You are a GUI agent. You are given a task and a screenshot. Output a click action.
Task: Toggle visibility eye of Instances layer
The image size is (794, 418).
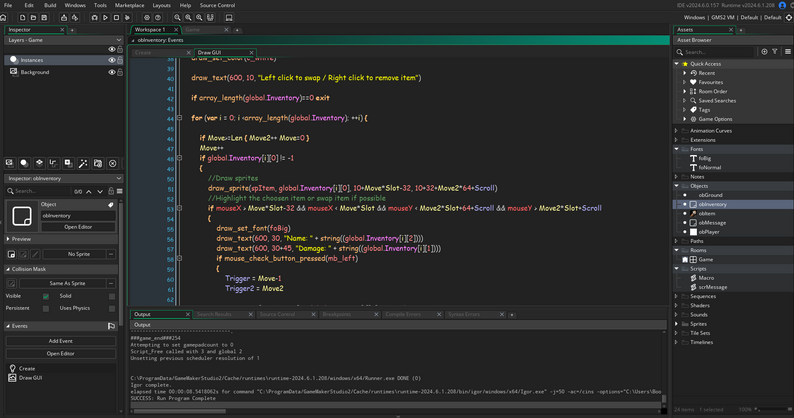[x=111, y=60]
